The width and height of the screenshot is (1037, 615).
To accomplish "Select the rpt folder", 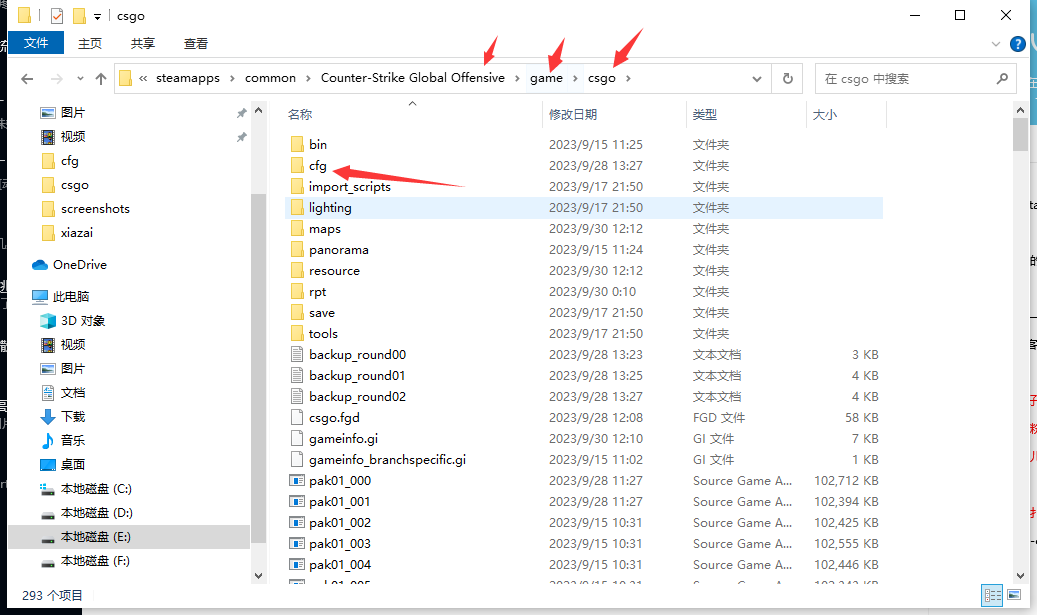I will pos(317,292).
